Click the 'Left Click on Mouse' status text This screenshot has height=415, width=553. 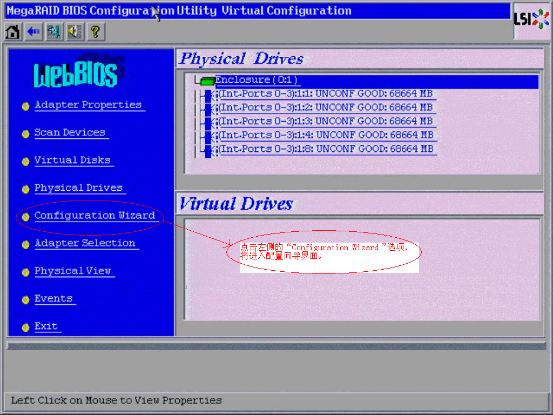[x=116, y=401]
